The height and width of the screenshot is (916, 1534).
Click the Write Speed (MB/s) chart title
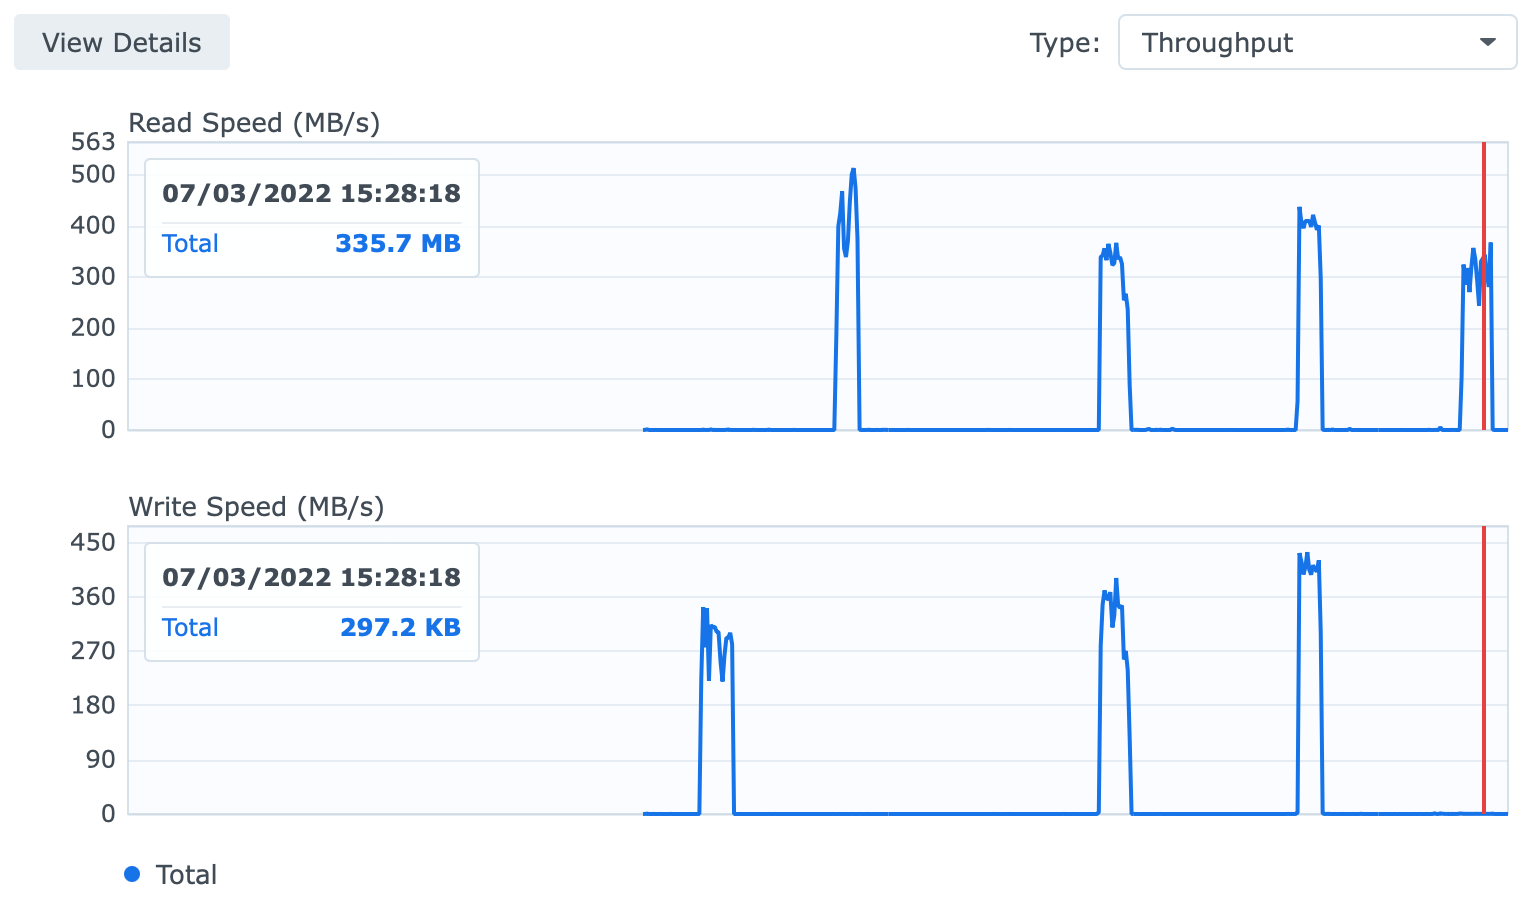(256, 507)
